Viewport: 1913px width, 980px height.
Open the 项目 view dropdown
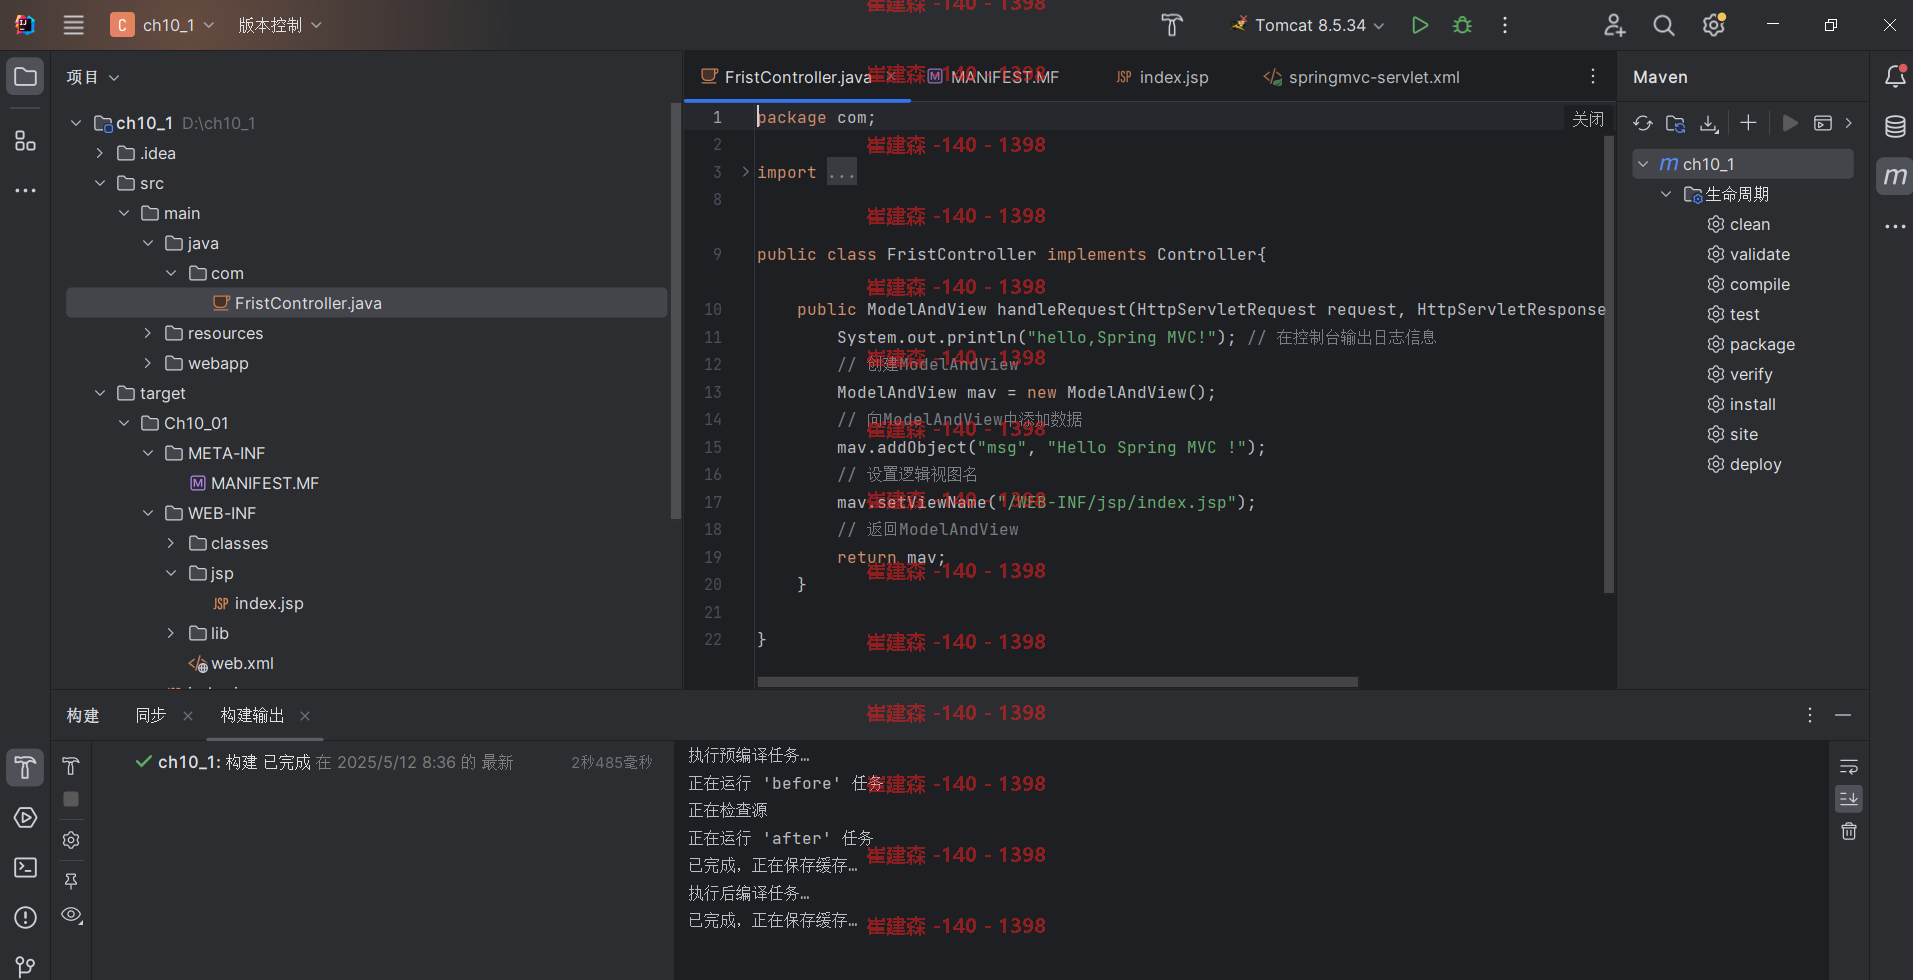point(93,77)
